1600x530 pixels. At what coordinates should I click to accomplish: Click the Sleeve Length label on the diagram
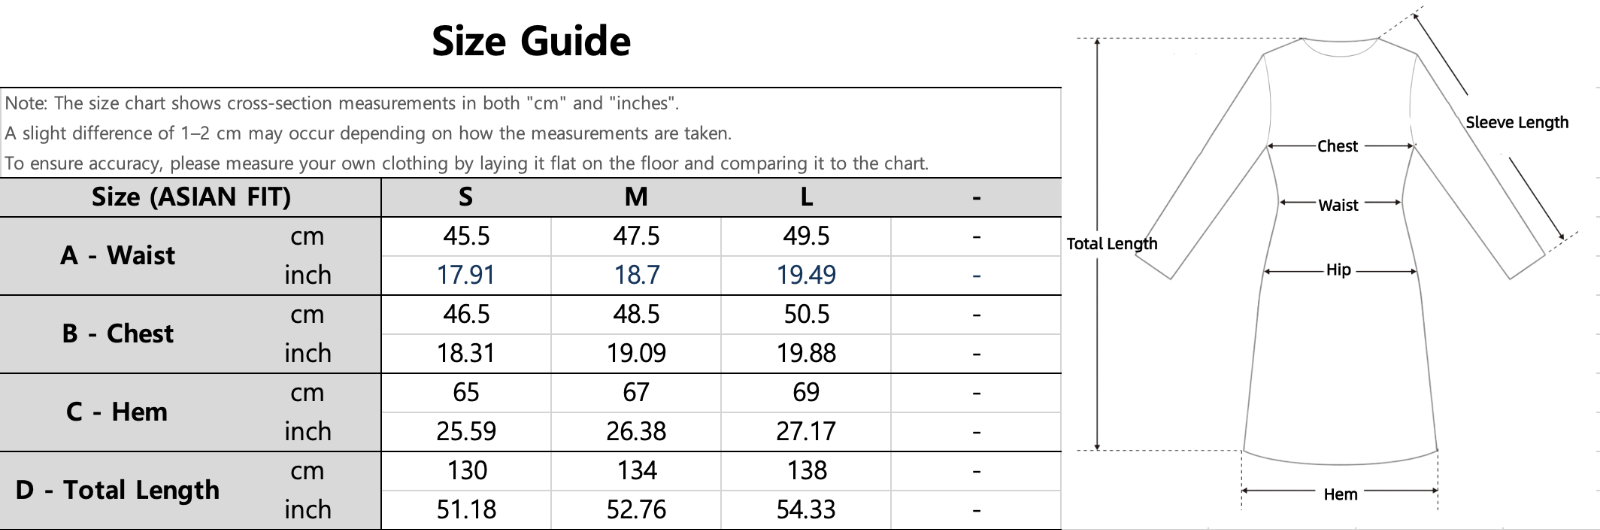(x=1516, y=122)
